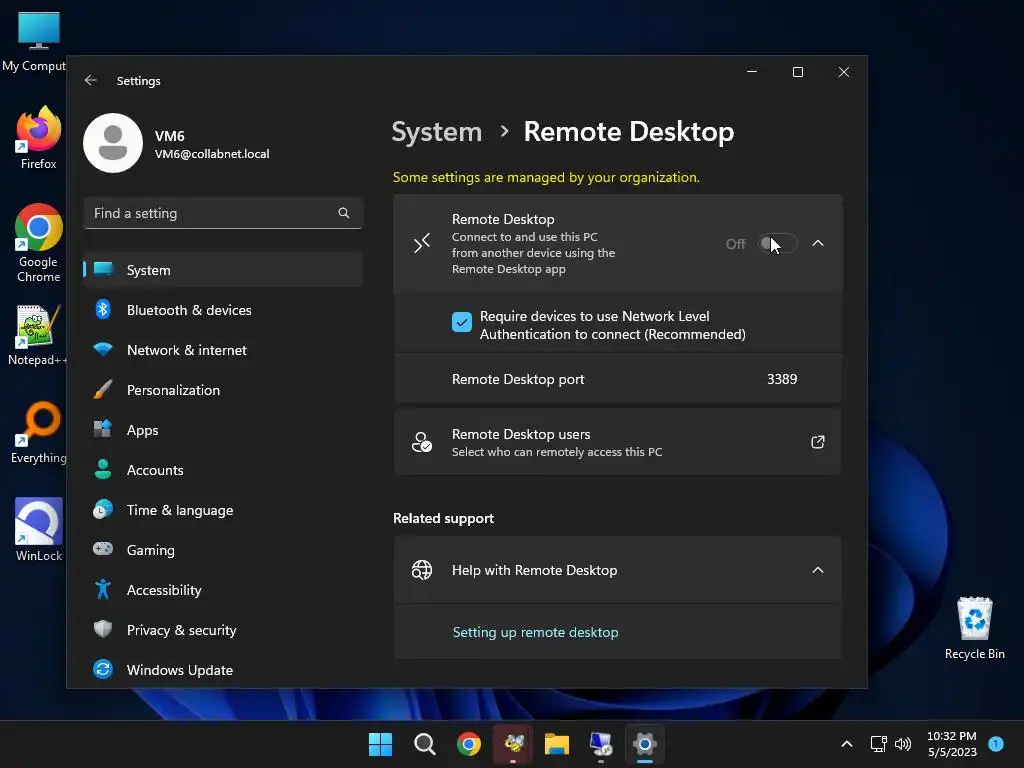This screenshot has height=768, width=1024.
Task: Open the Windows Start menu
Action: click(380, 744)
